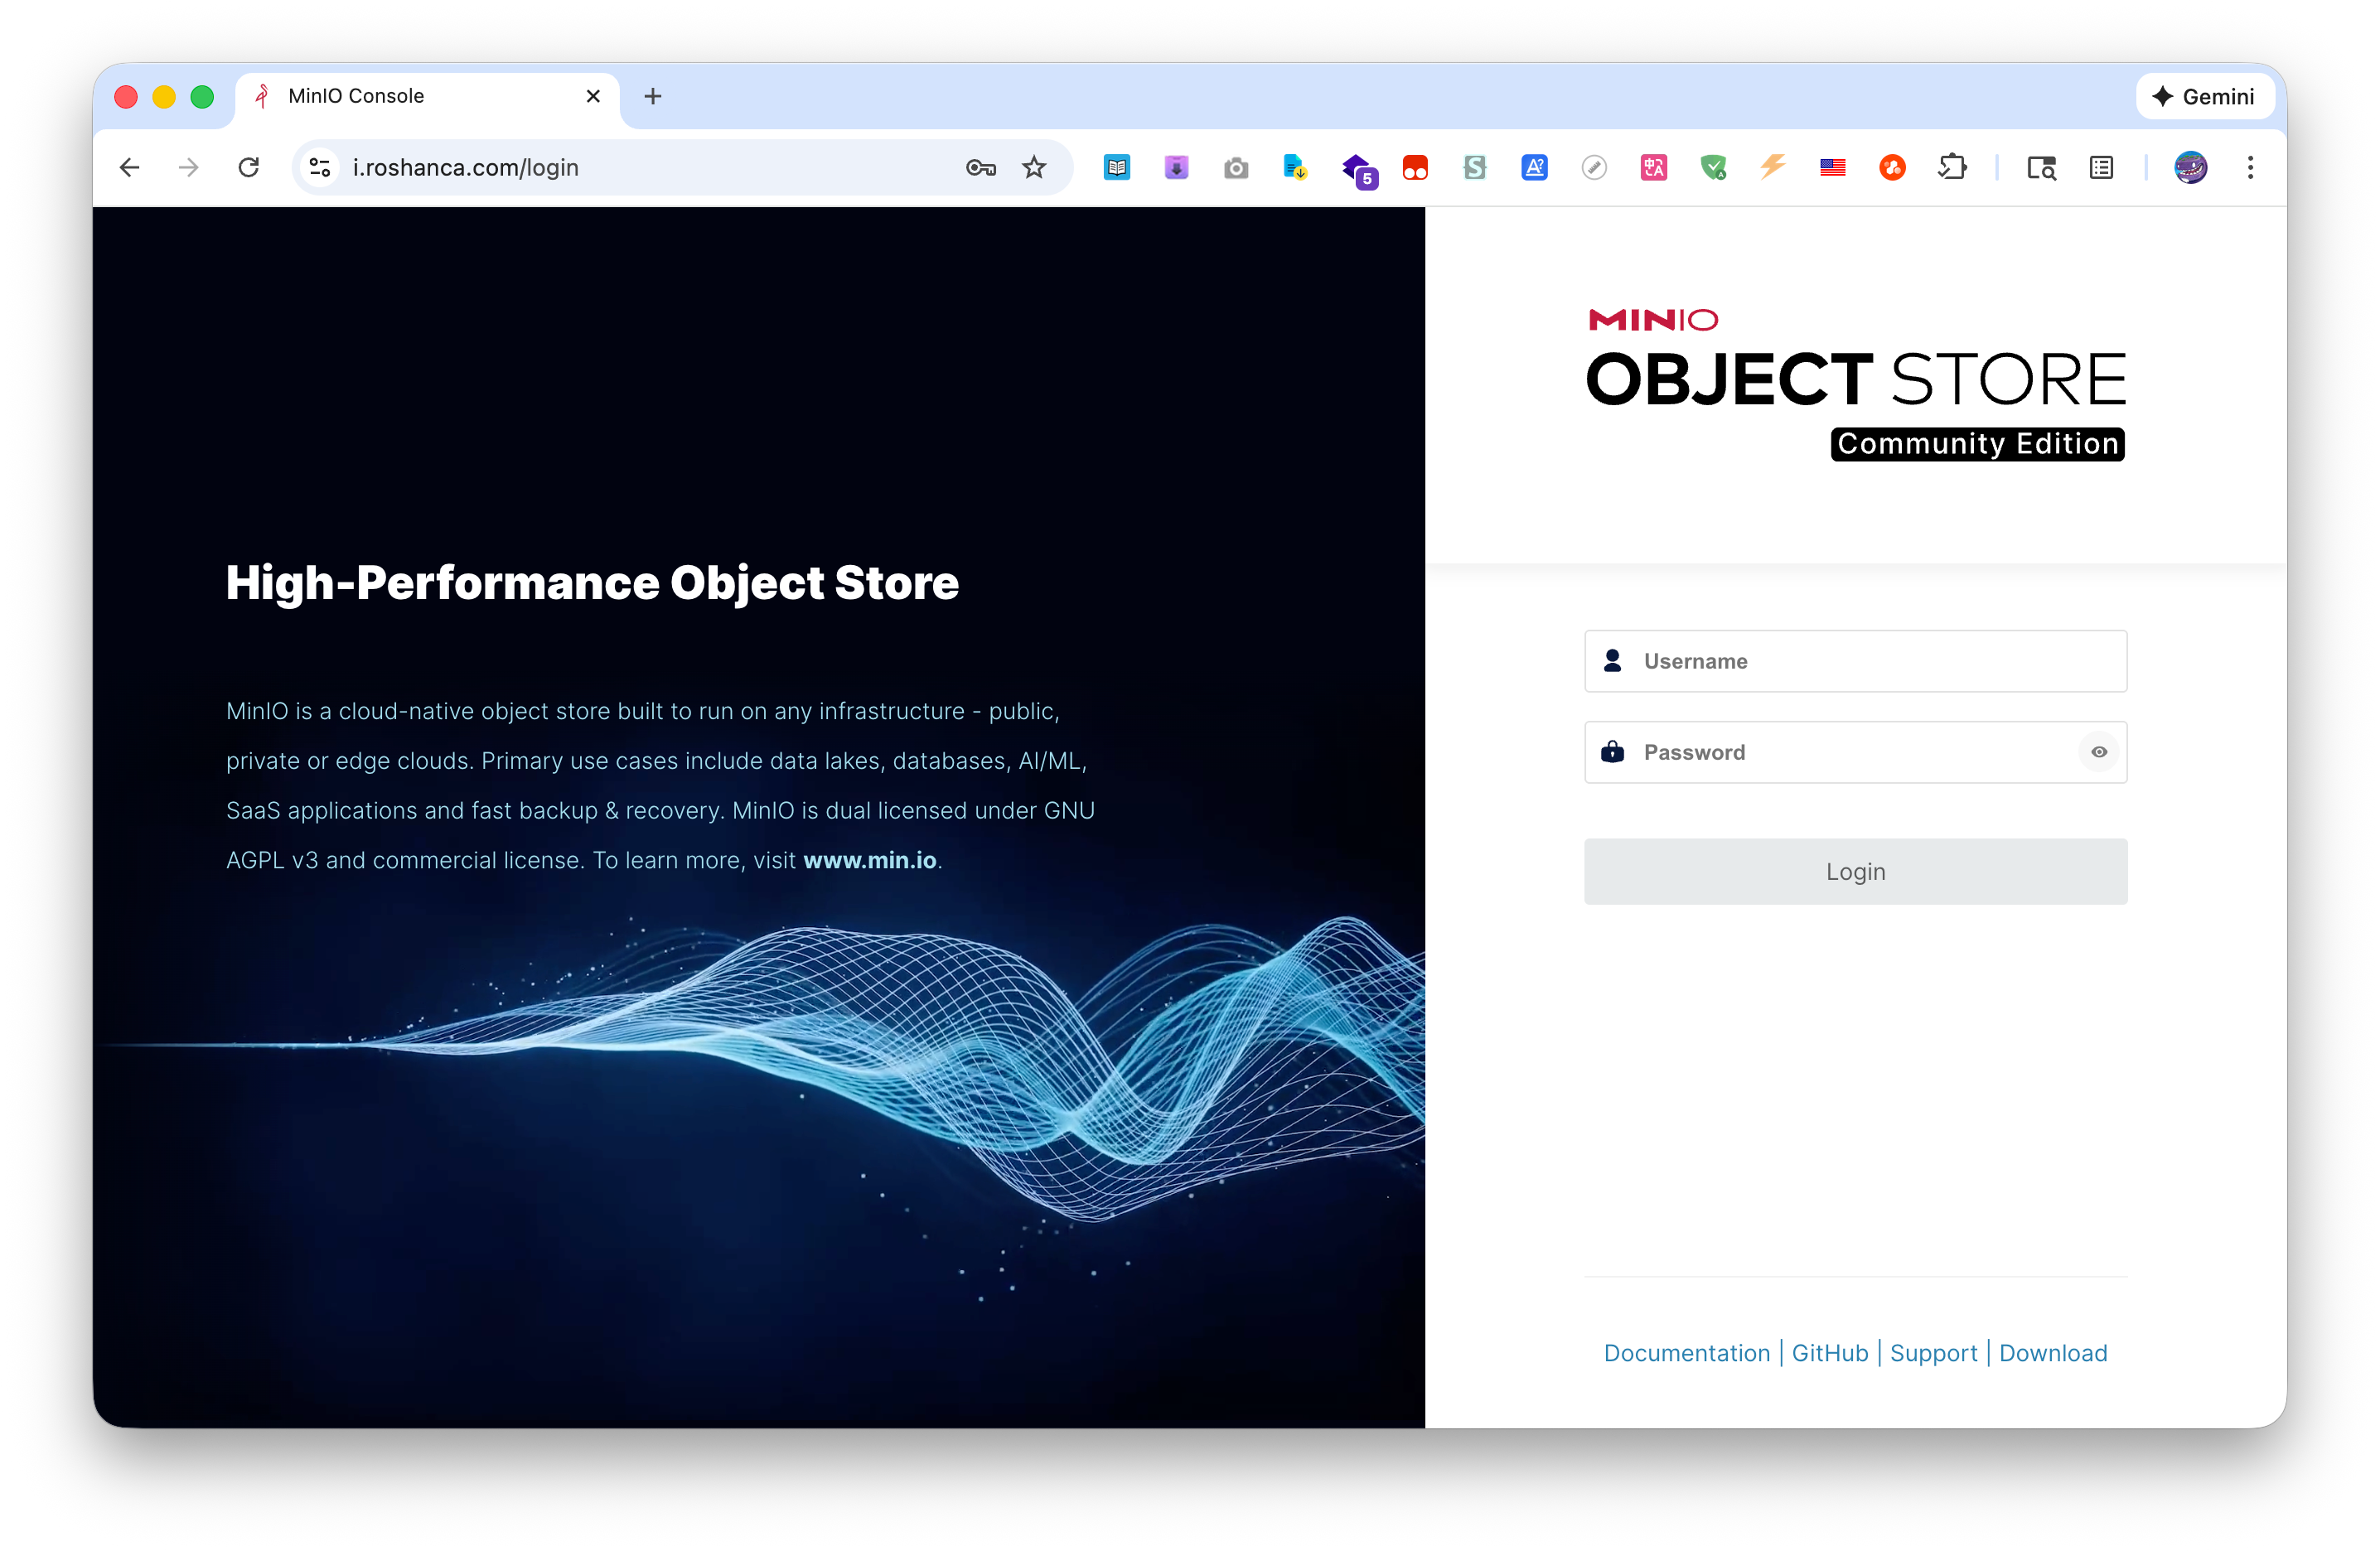Click the Username input field
Screen dimensions: 2380x1551
point(1870,661)
